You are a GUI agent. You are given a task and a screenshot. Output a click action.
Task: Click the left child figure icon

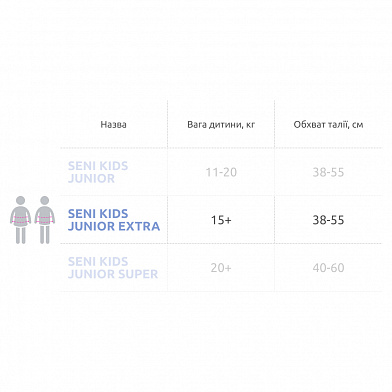[x=20, y=220]
